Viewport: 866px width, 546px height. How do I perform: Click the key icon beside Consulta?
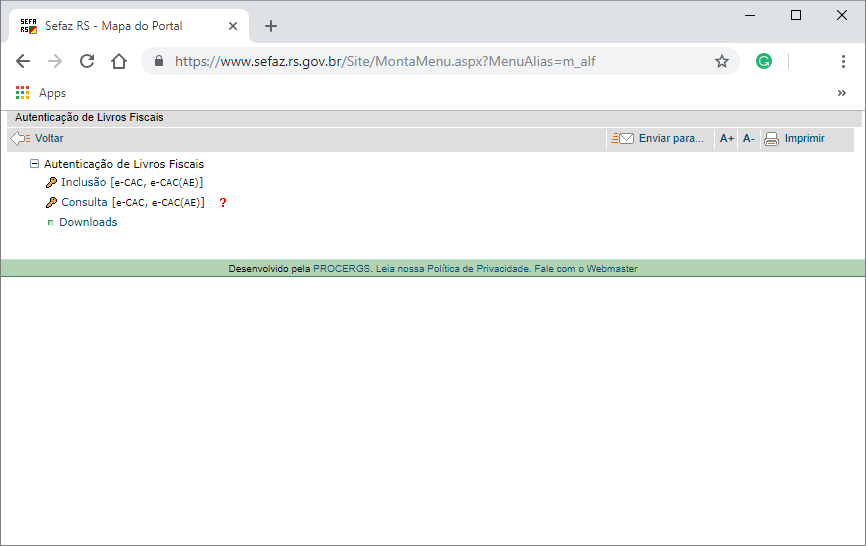[51, 203]
